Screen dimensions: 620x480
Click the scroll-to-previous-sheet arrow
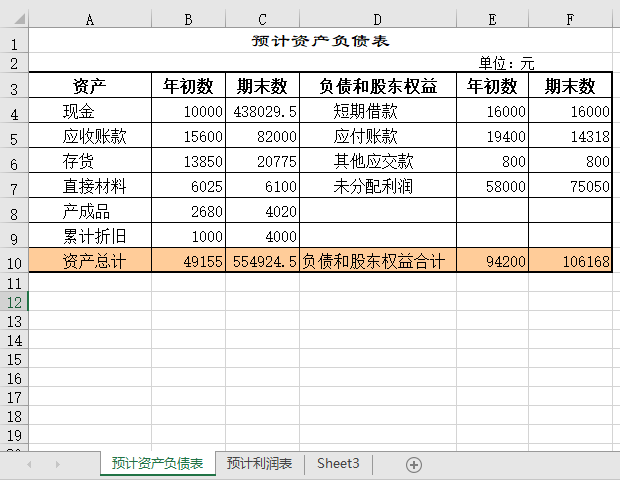pos(29,464)
